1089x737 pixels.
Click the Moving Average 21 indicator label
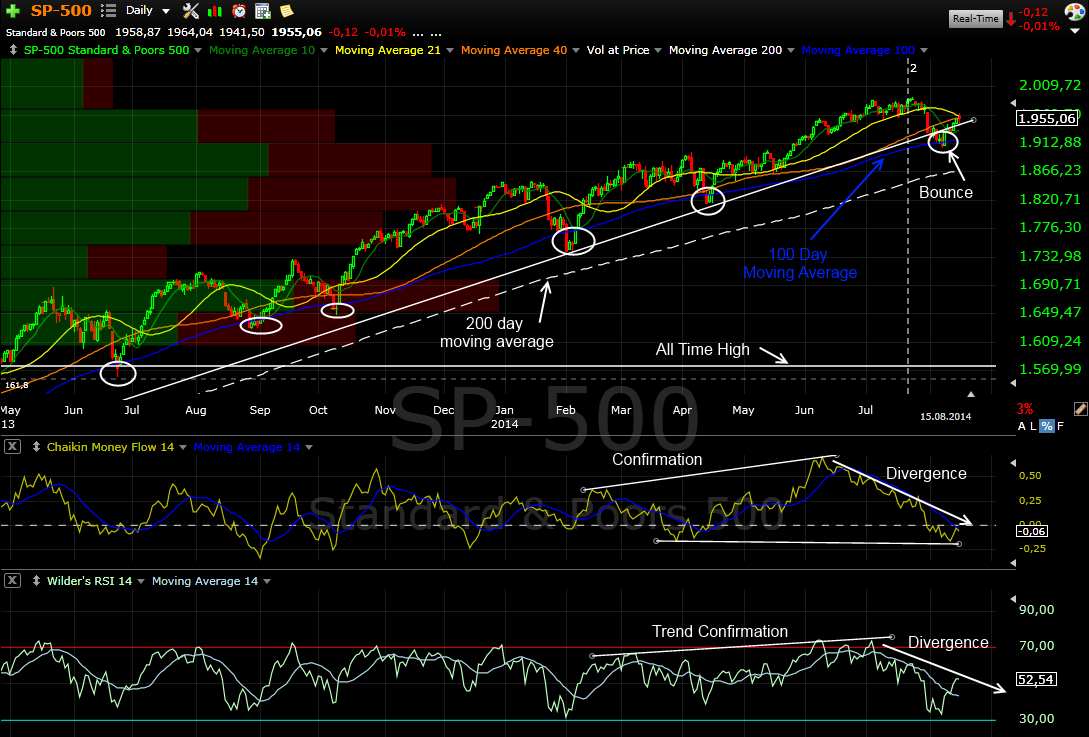click(x=388, y=50)
